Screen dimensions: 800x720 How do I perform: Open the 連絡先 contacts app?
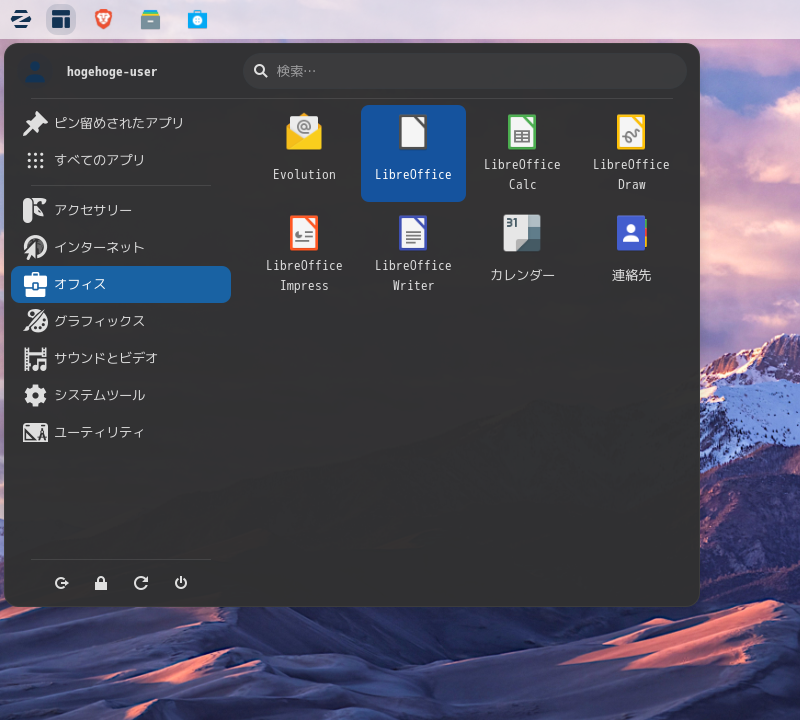coord(631,254)
